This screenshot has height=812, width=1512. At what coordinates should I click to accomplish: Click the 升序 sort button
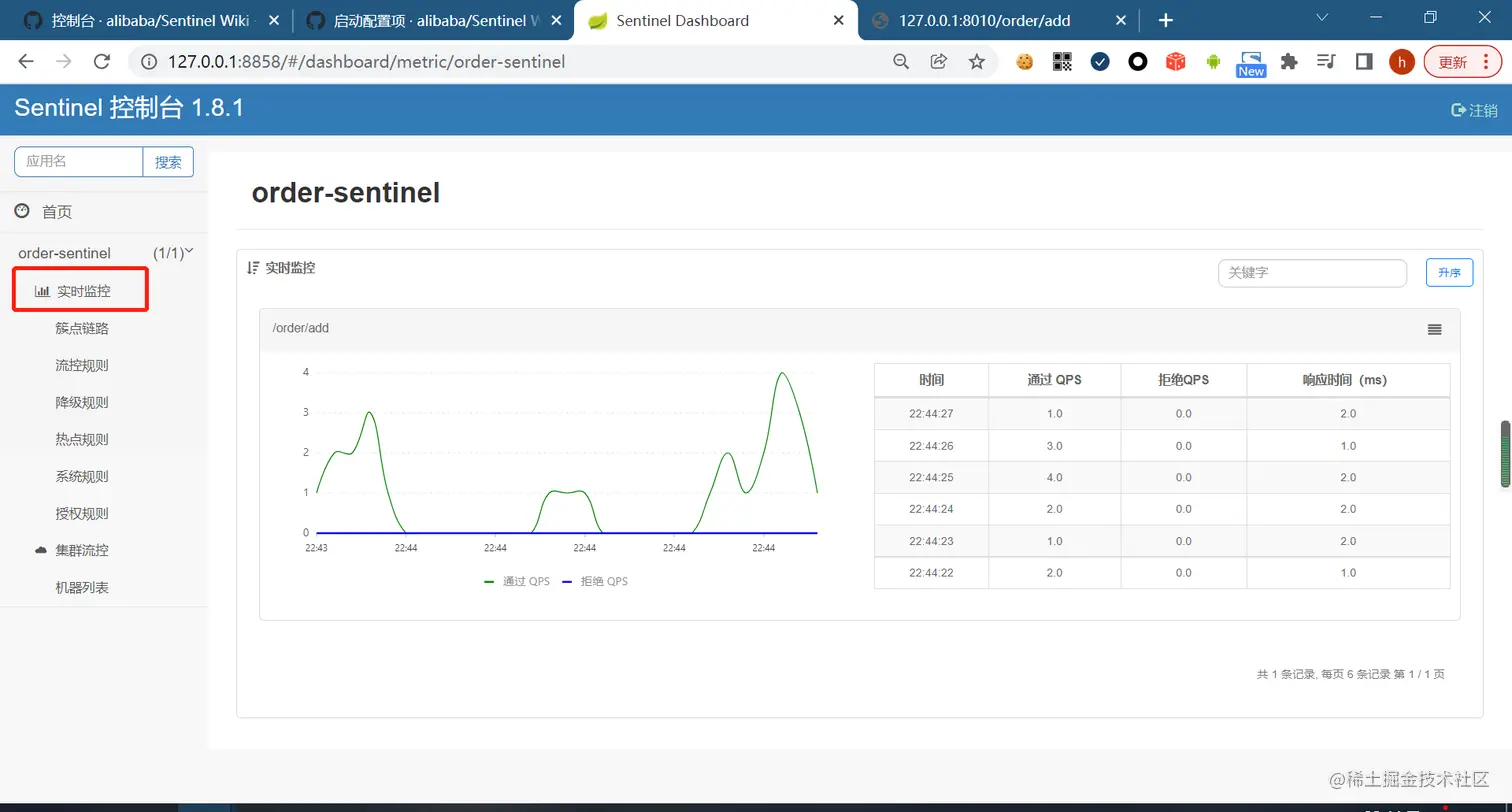1449,272
